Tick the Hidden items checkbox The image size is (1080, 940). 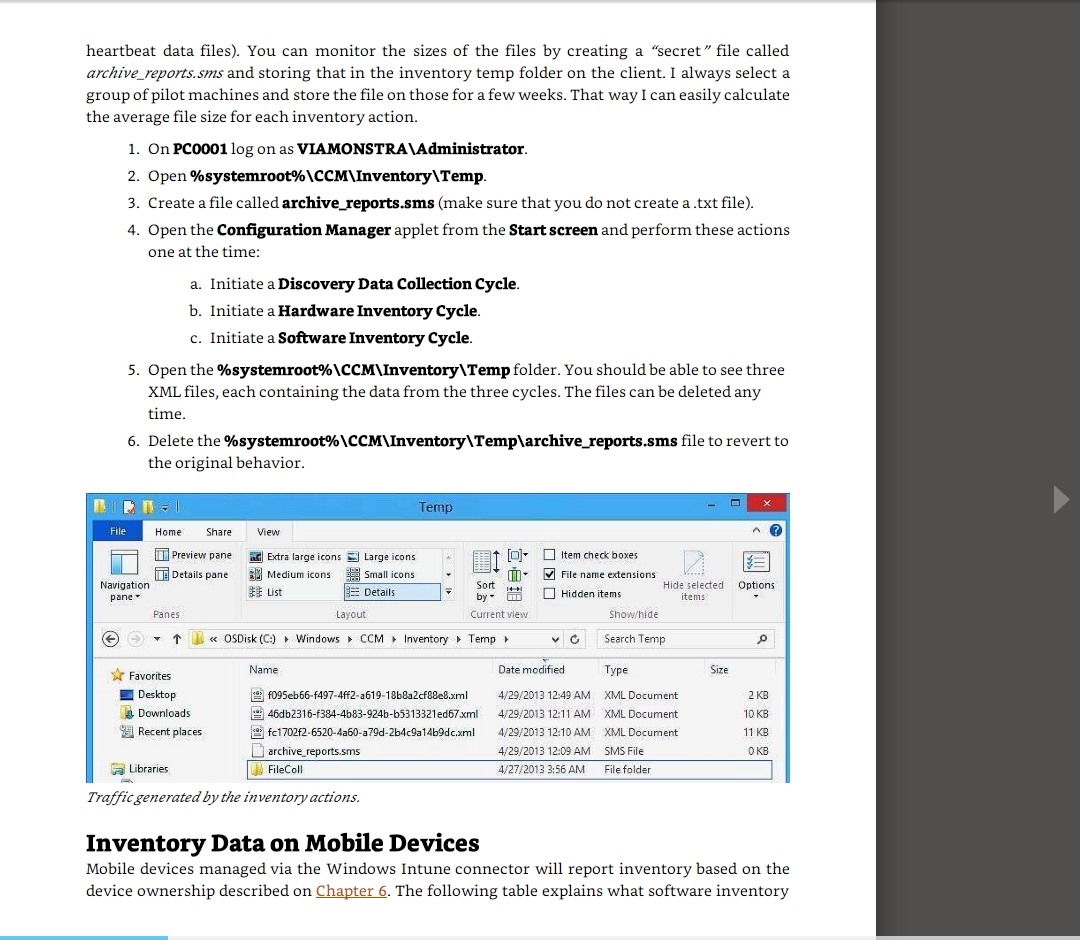coord(550,593)
